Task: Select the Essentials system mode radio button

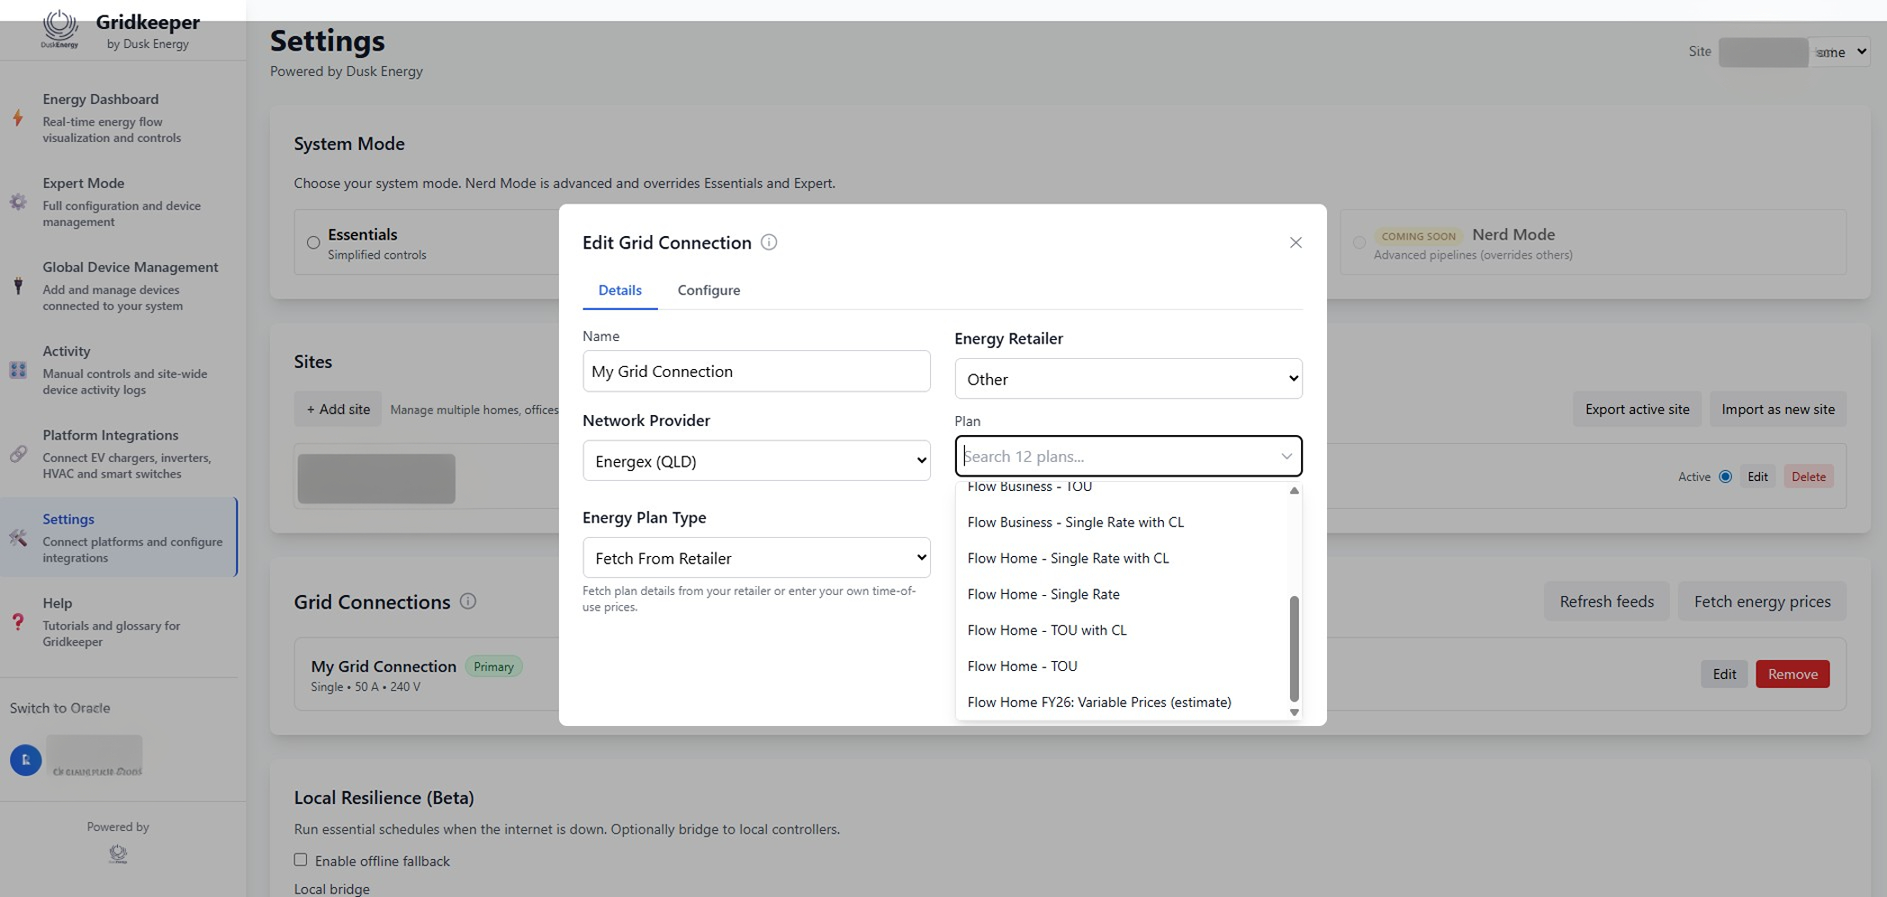Action: click(313, 243)
